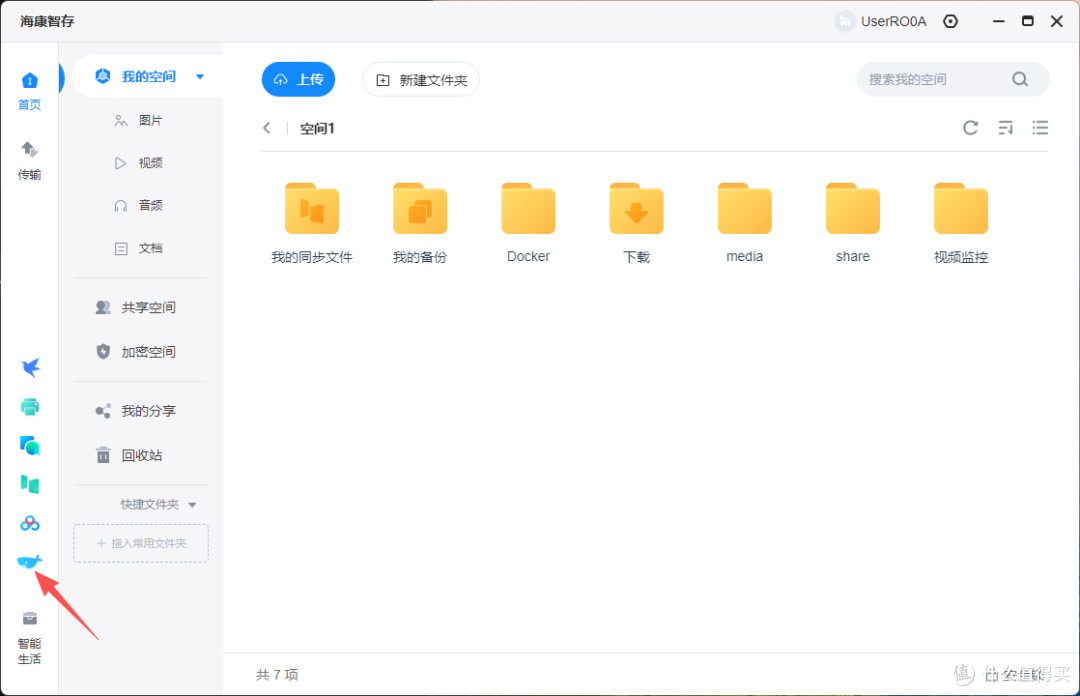Open the green sync files sidebar icon
This screenshot has height=696, width=1080.
[30, 484]
